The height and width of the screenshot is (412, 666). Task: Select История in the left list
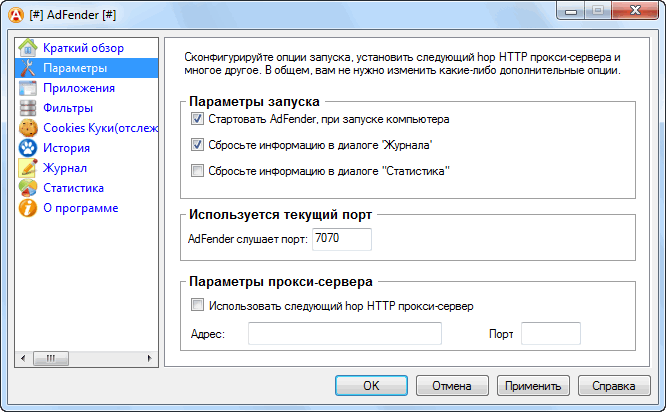pos(67,148)
